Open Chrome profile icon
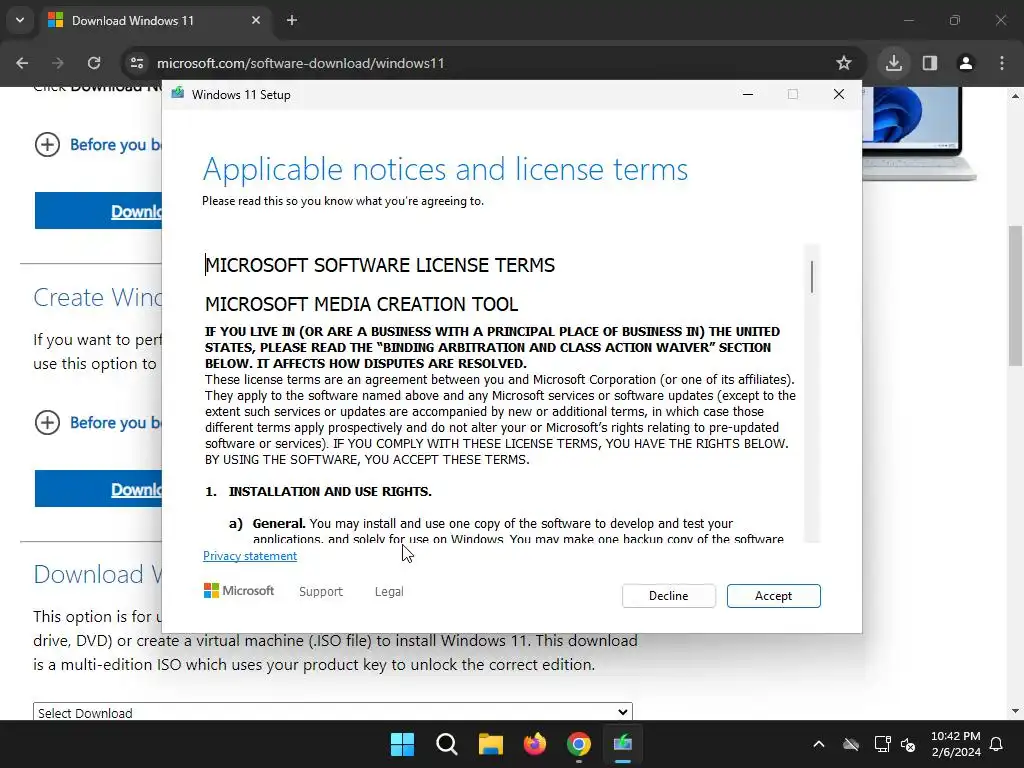Screen dimensions: 1024x768 pos(966,63)
